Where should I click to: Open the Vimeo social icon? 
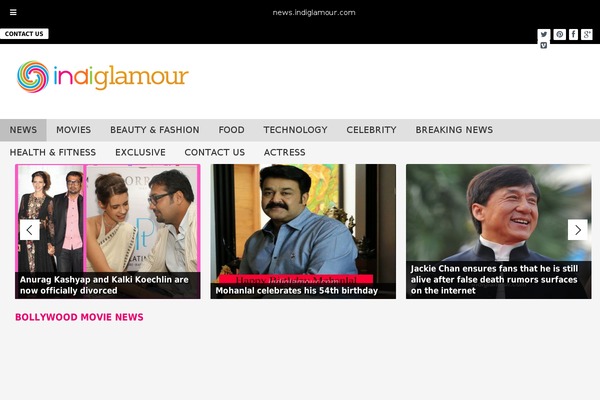[x=543, y=46]
